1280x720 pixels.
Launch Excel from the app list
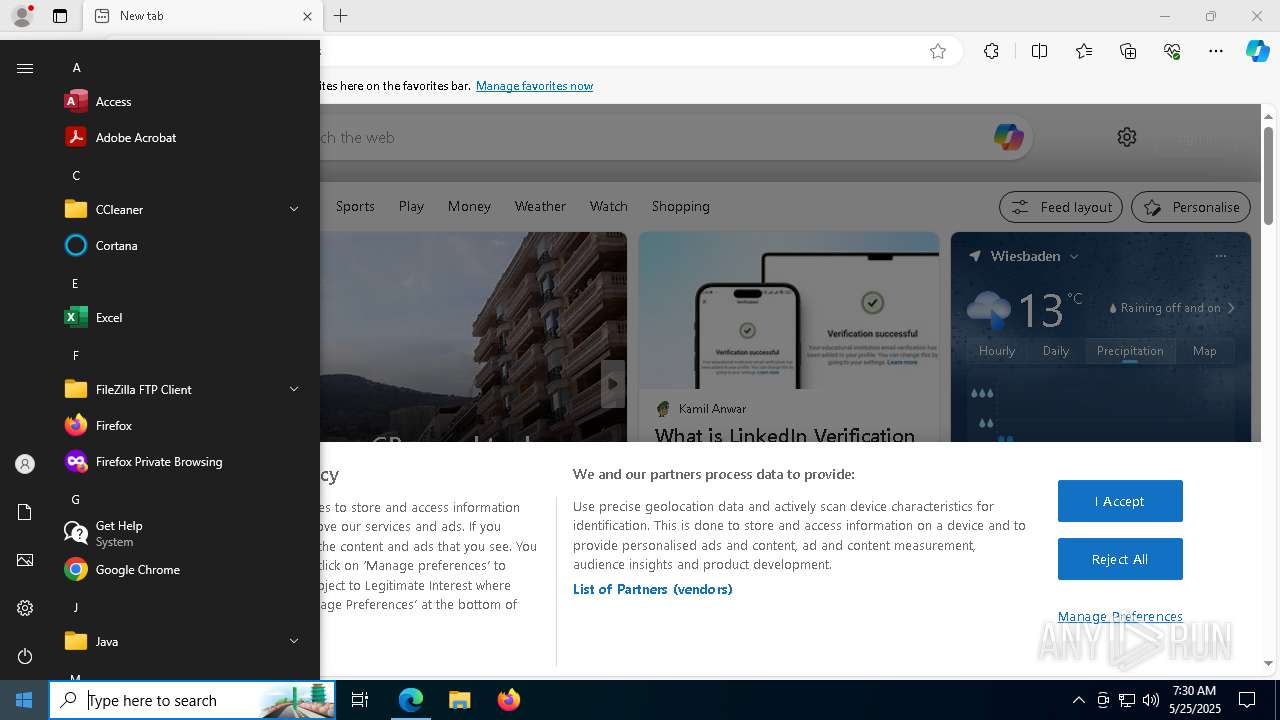[185, 318]
